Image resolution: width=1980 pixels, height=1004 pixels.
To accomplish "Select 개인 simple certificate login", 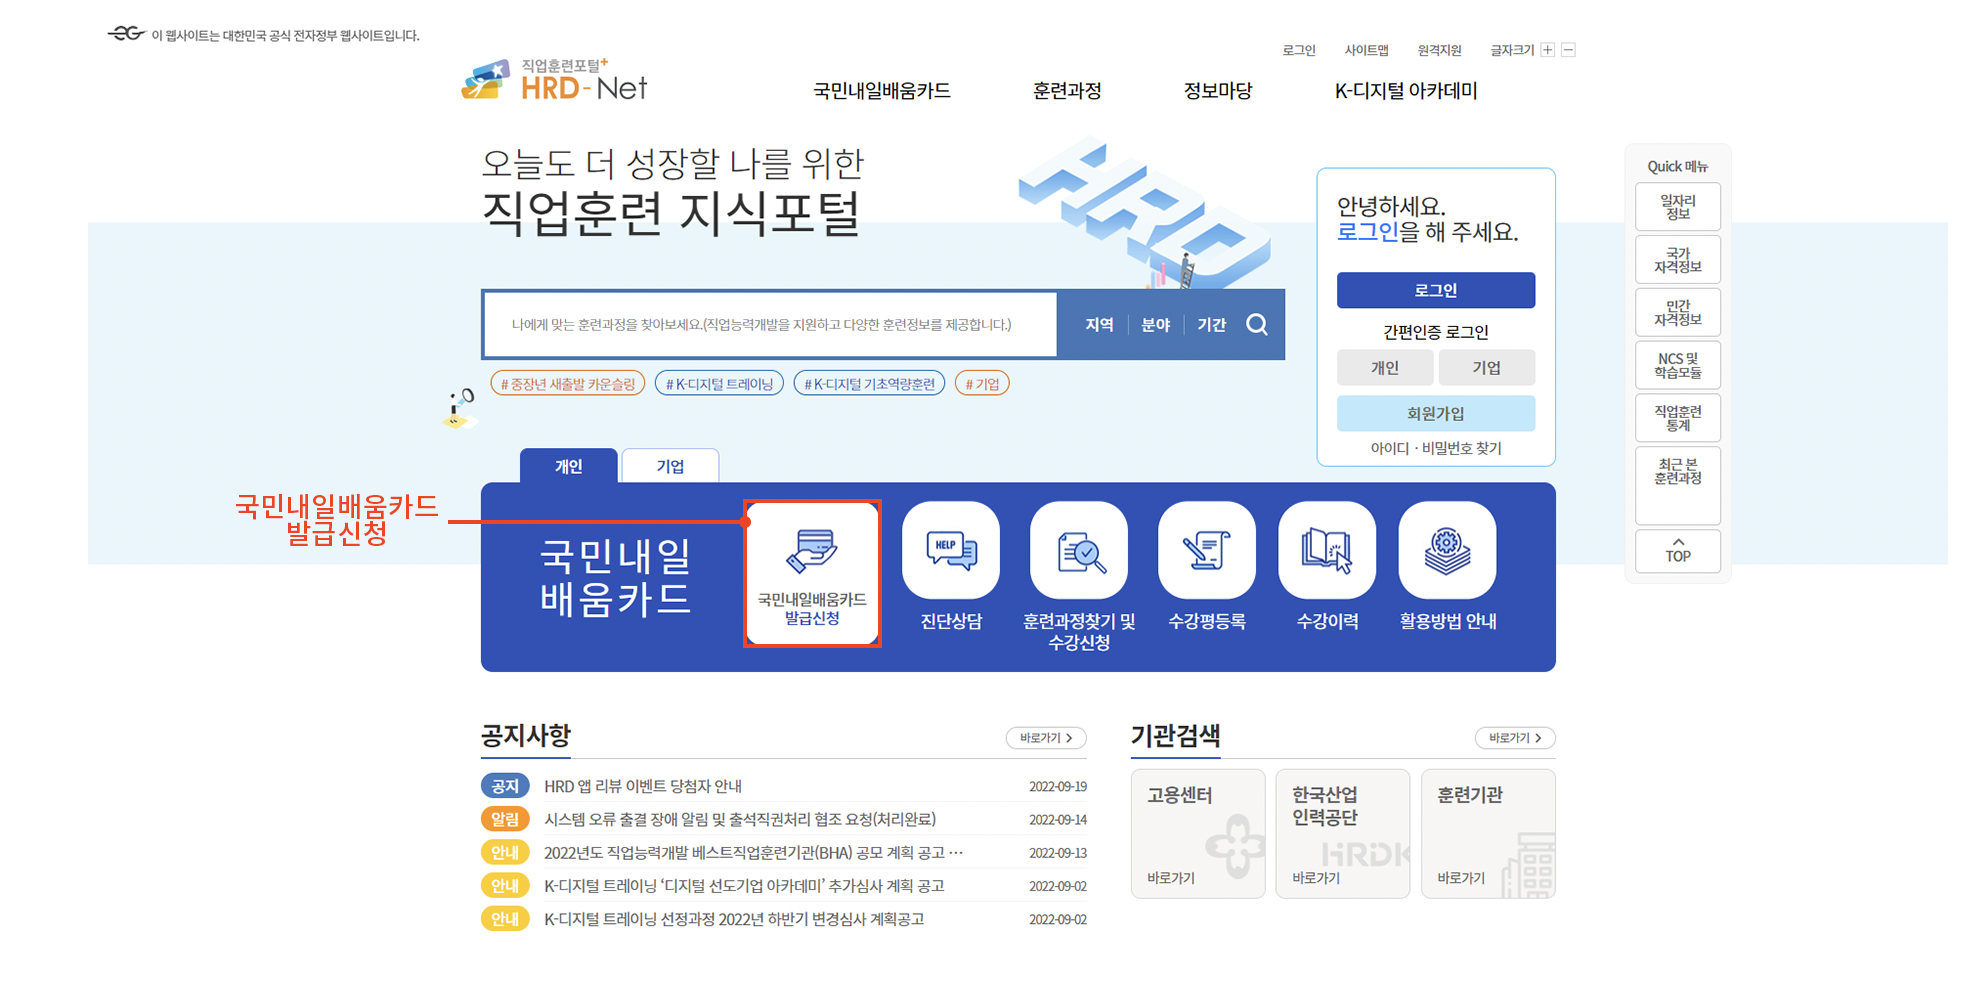I will coord(1385,368).
